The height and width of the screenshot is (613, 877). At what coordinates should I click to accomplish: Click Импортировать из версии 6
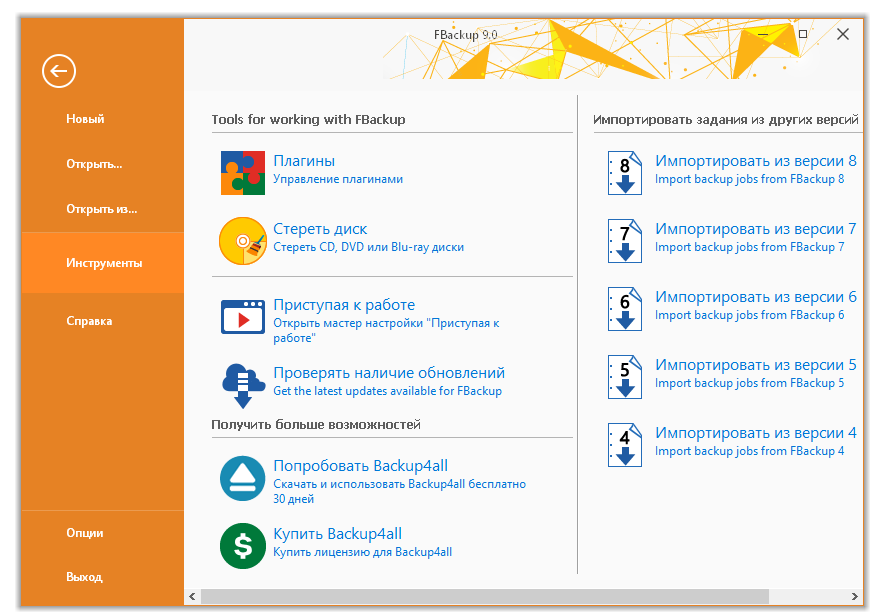point(756,297)
